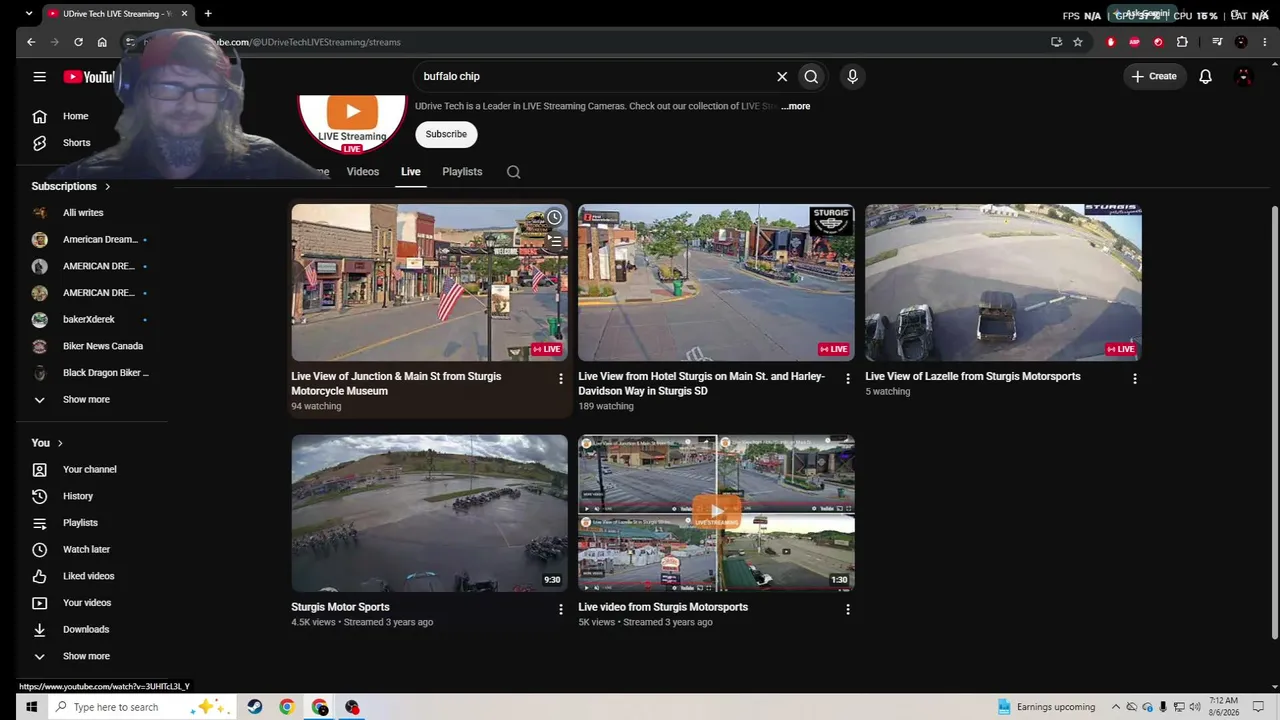The width and height of the screenshot is (1280, 720).
Task: Click into the YouTube search field
Action: [x=595, y=76]
